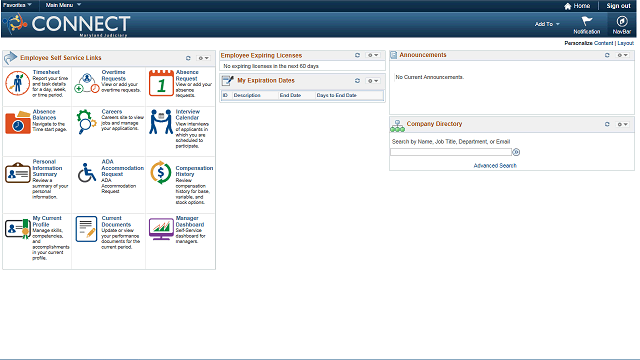Open the Absence Request link
Viewport: 640px width, 360px height.
(187, 75)
